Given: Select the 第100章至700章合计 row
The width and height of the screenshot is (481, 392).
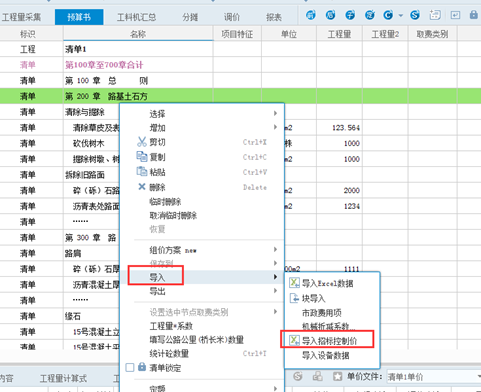Looking at the screenshot, I should (x=240, y=65).
